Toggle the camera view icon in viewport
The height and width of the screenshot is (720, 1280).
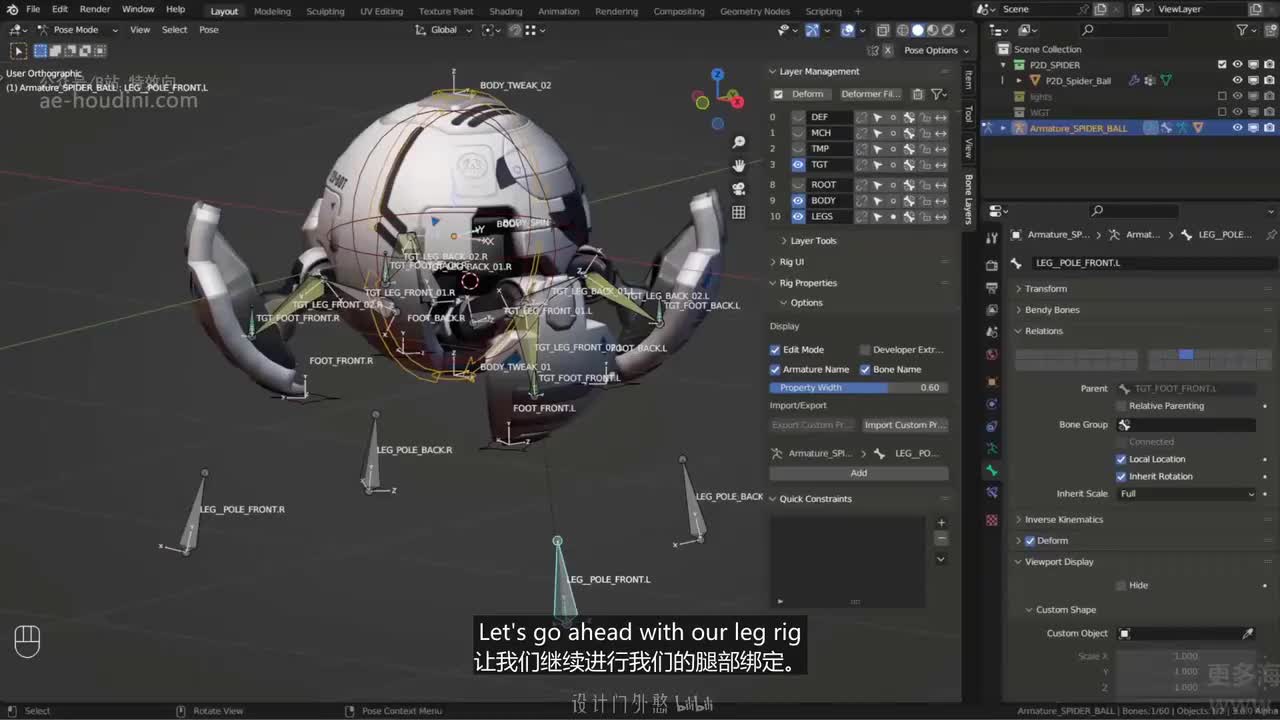[x=739, y=188]
